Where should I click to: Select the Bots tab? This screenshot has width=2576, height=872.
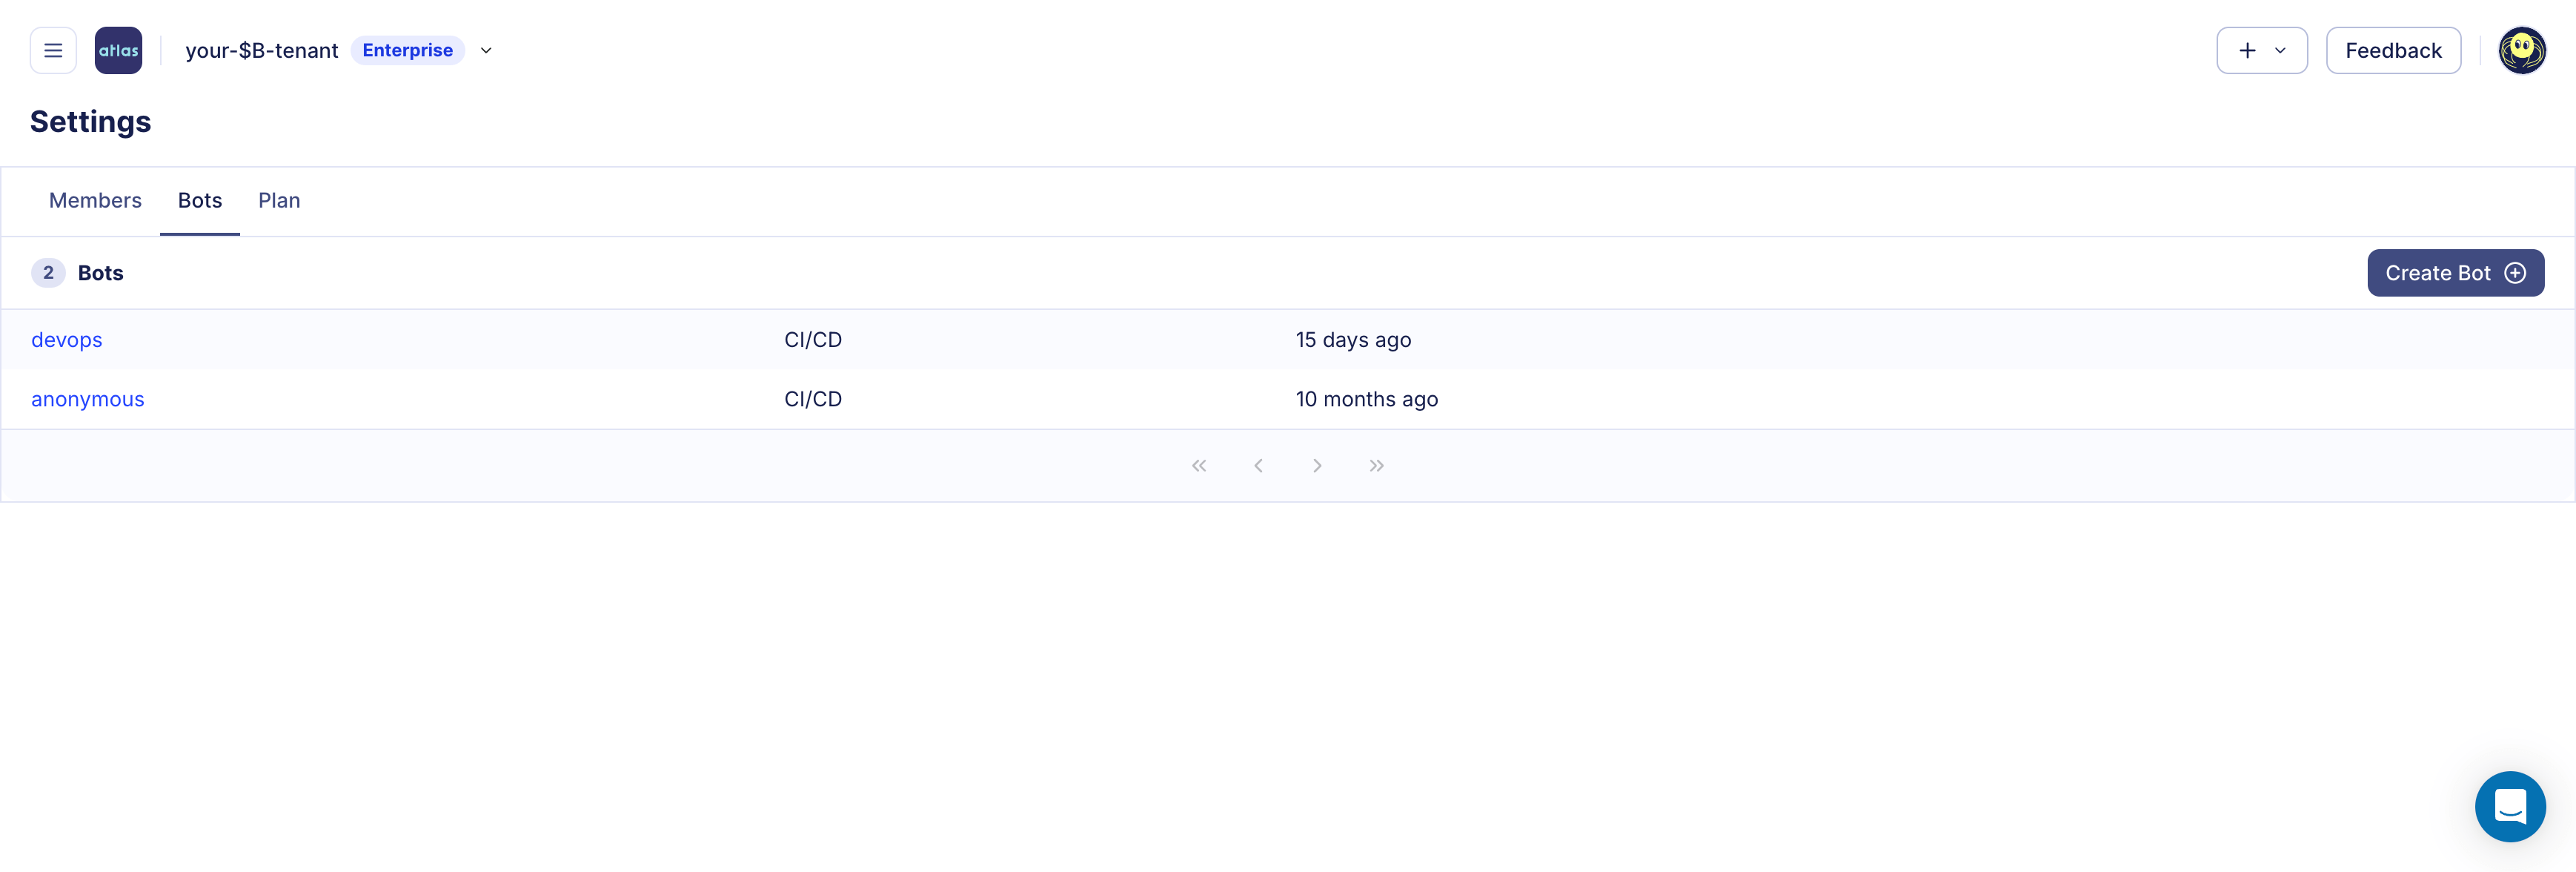pos(199,200)
